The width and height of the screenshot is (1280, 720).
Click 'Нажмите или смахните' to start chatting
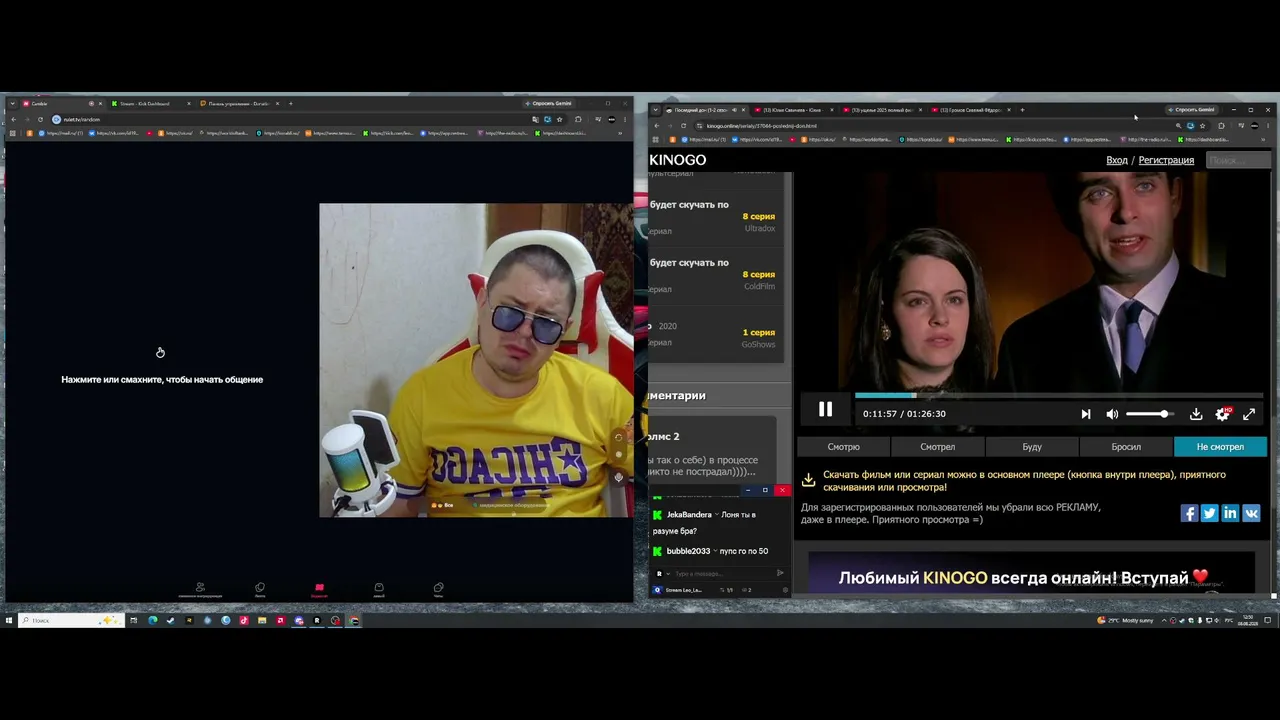pyautogui.click(x=162, y=380)
